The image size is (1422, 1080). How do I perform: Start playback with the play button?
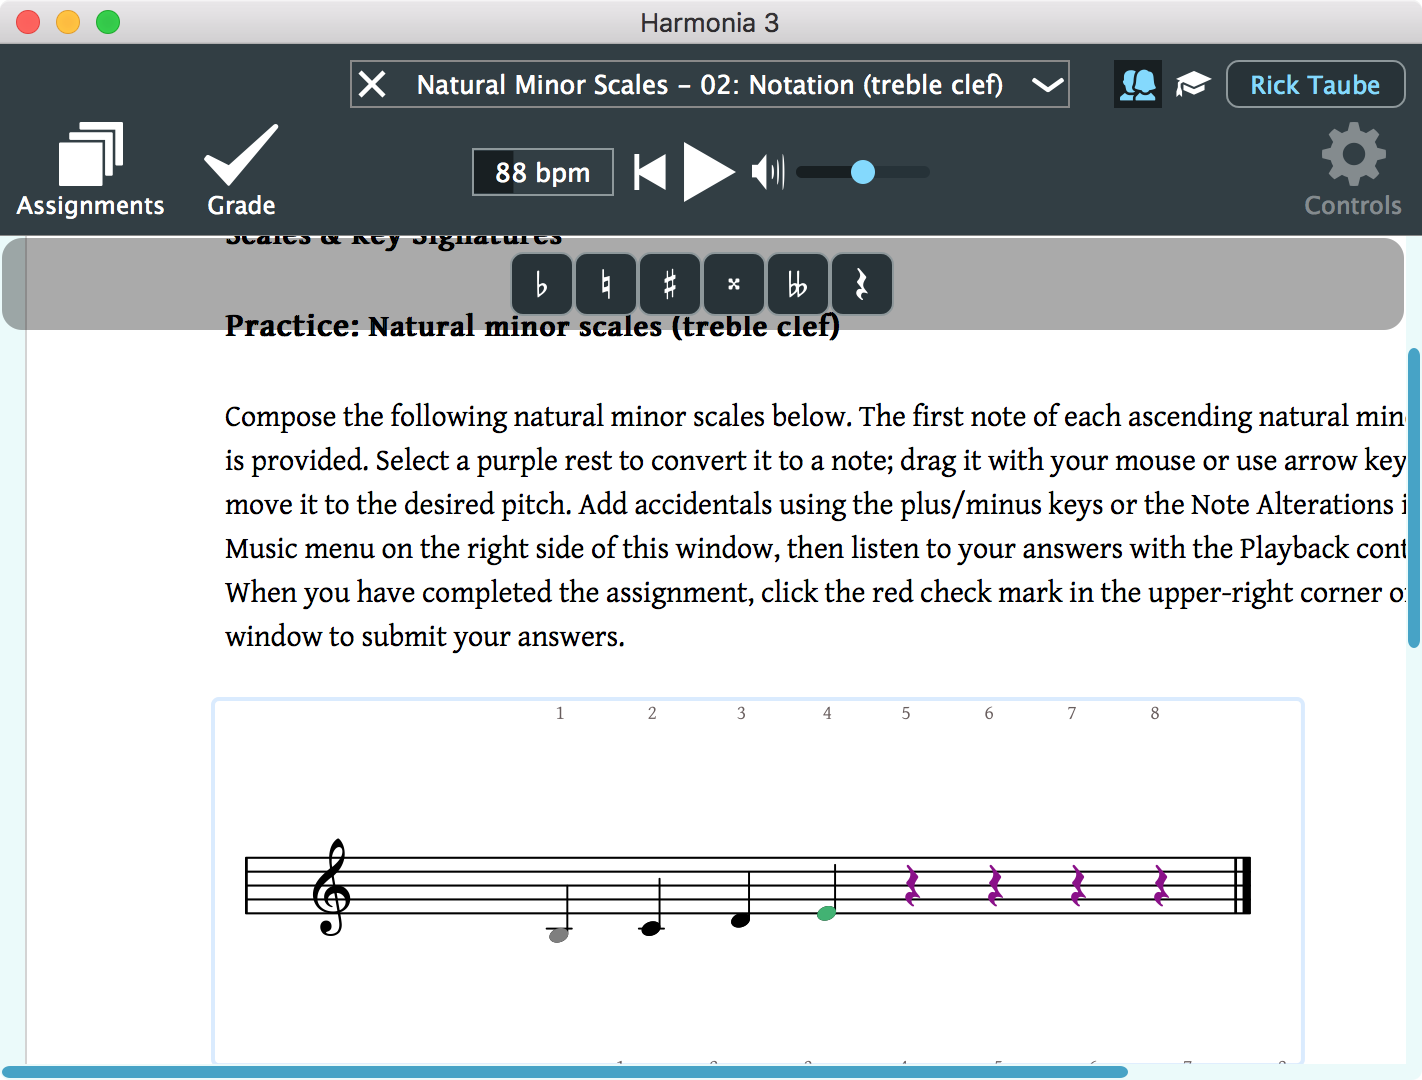coord(708,172)
